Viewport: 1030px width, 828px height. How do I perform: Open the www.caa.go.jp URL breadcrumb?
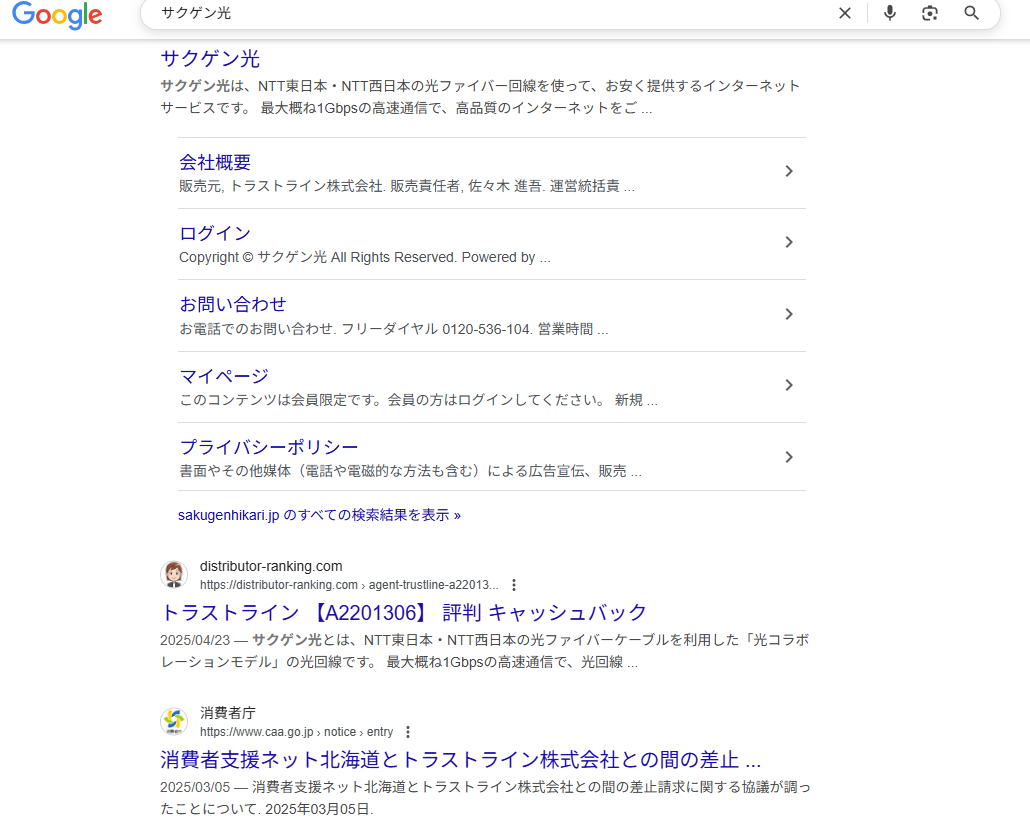296,732
